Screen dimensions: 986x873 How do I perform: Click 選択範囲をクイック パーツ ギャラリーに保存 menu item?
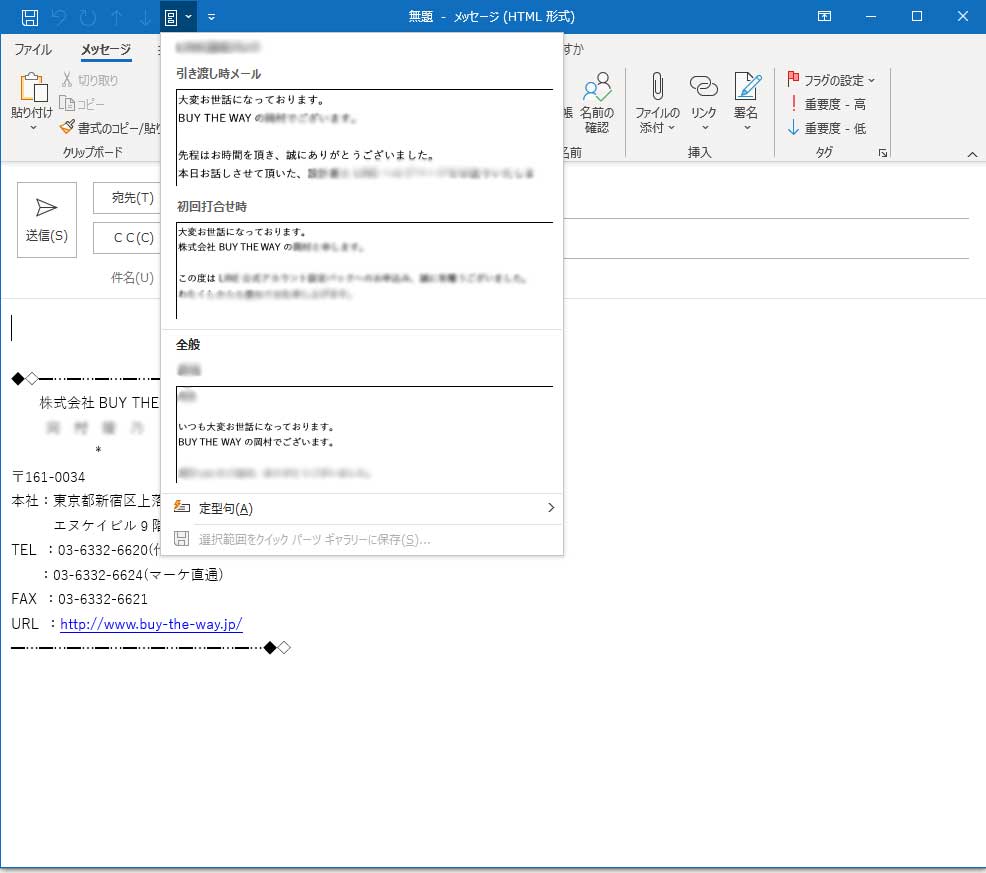click(x=362, y=540)
